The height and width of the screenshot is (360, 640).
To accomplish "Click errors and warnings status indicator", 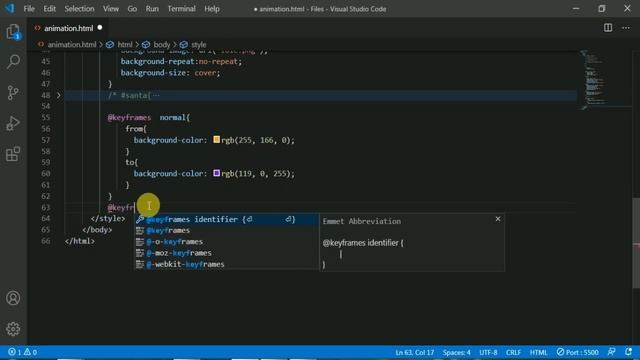I will [x=22, y=352].
